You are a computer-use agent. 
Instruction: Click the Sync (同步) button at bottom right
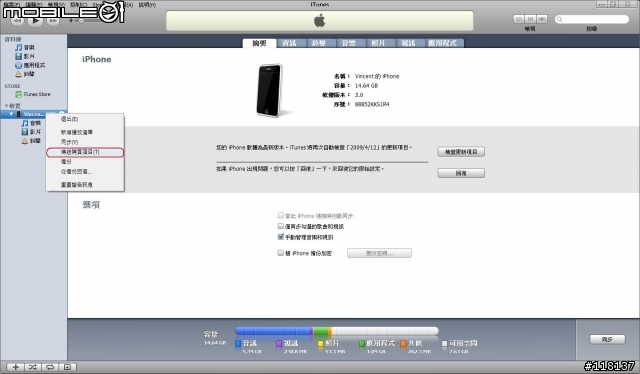click(607, 339)
